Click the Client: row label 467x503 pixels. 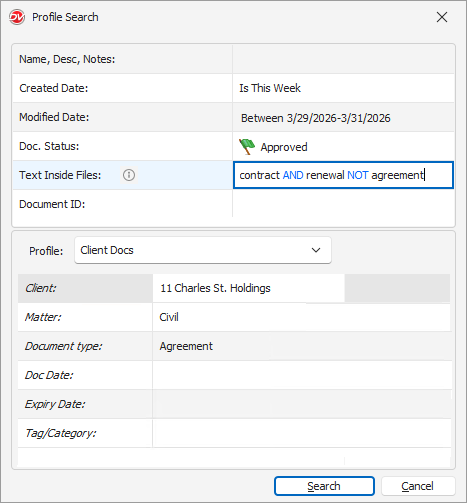pyautogui.click(x=41, y=288)
